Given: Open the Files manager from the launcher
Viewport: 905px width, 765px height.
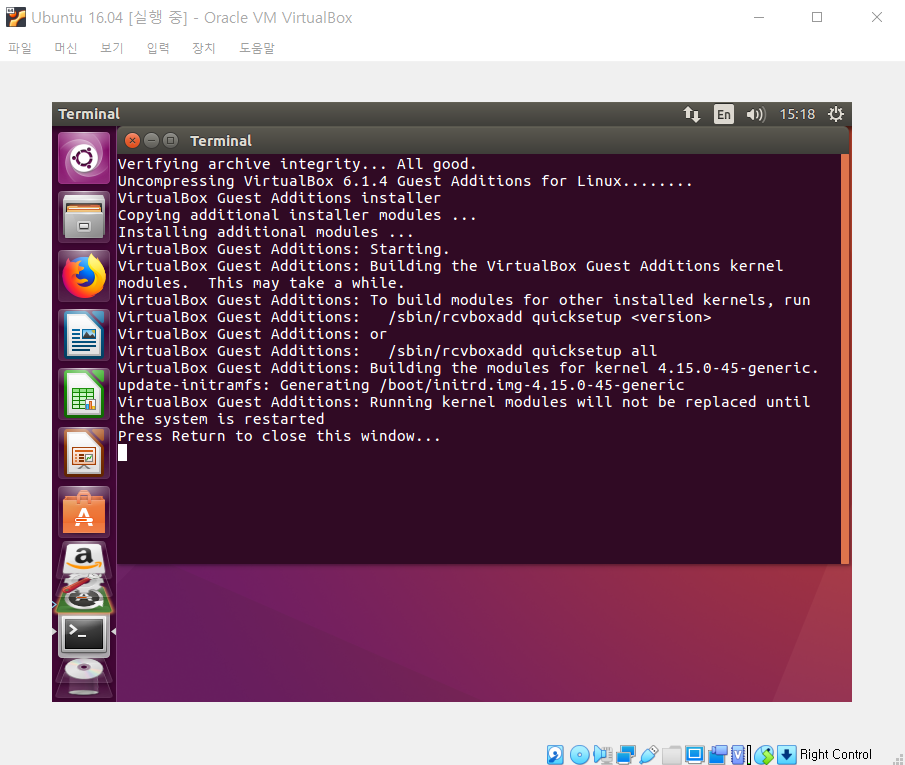Looking at the screenshot, I should pyautogui.click(x=84, y=217).
